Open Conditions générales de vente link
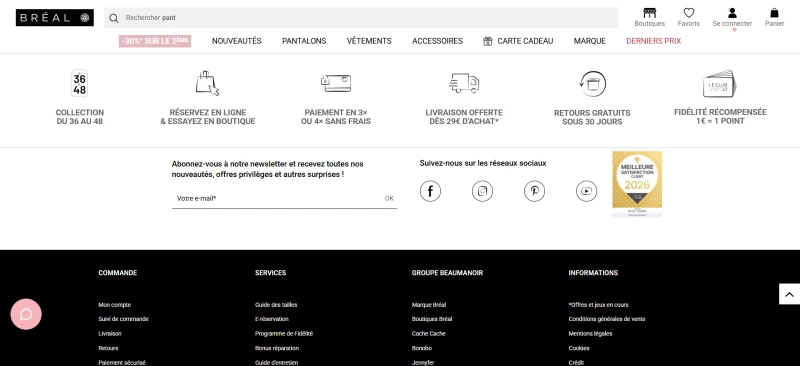 [x=607, y=319]
